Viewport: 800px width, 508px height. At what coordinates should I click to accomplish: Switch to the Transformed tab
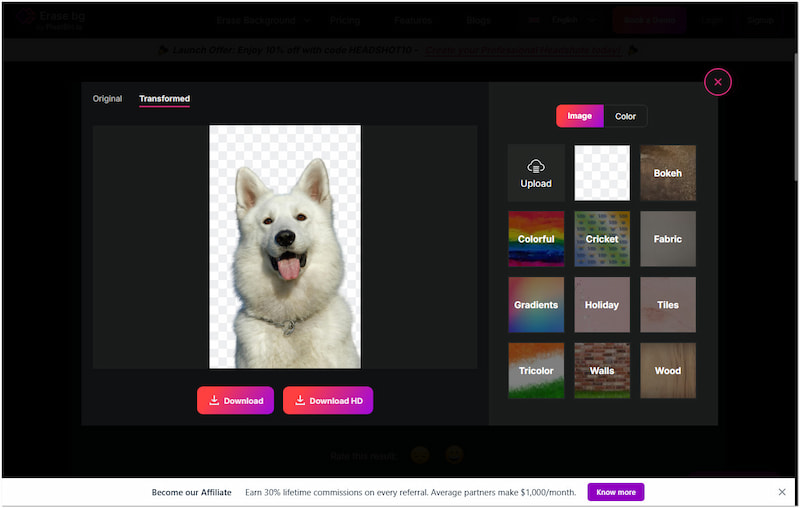pyautogui.click(x=164, y=99)
